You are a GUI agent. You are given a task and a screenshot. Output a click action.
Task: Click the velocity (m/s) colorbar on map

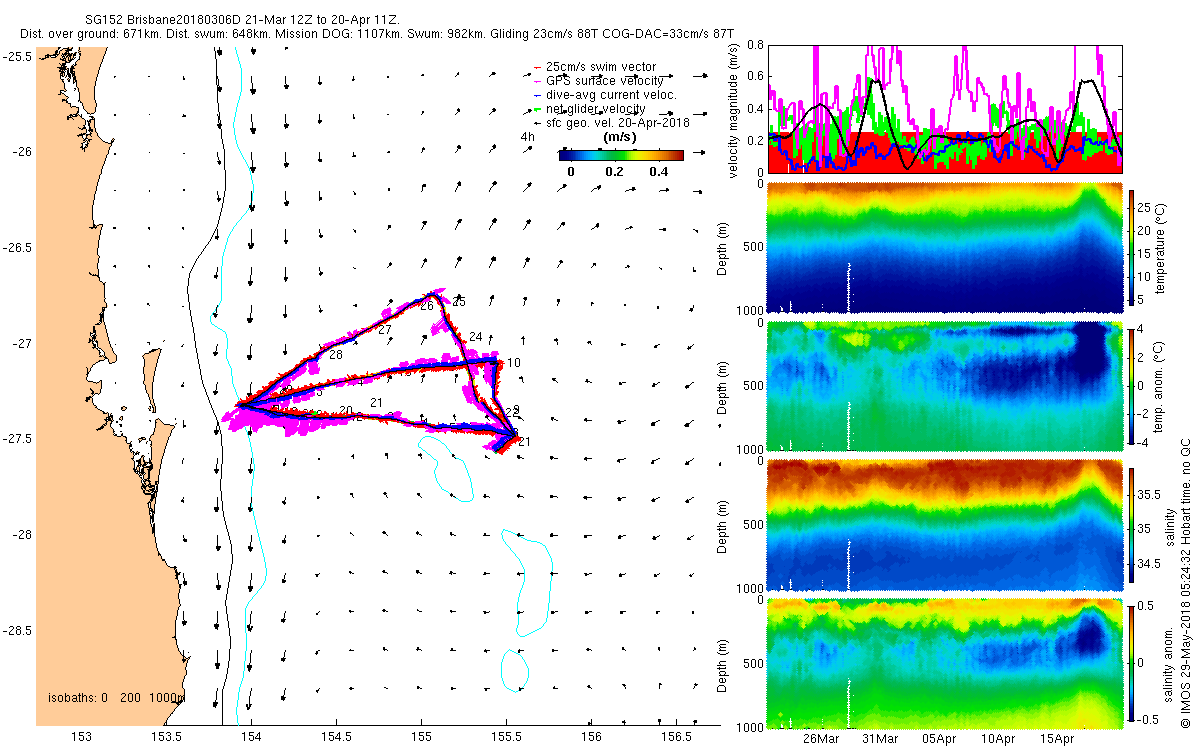click(x=621, y=155)
